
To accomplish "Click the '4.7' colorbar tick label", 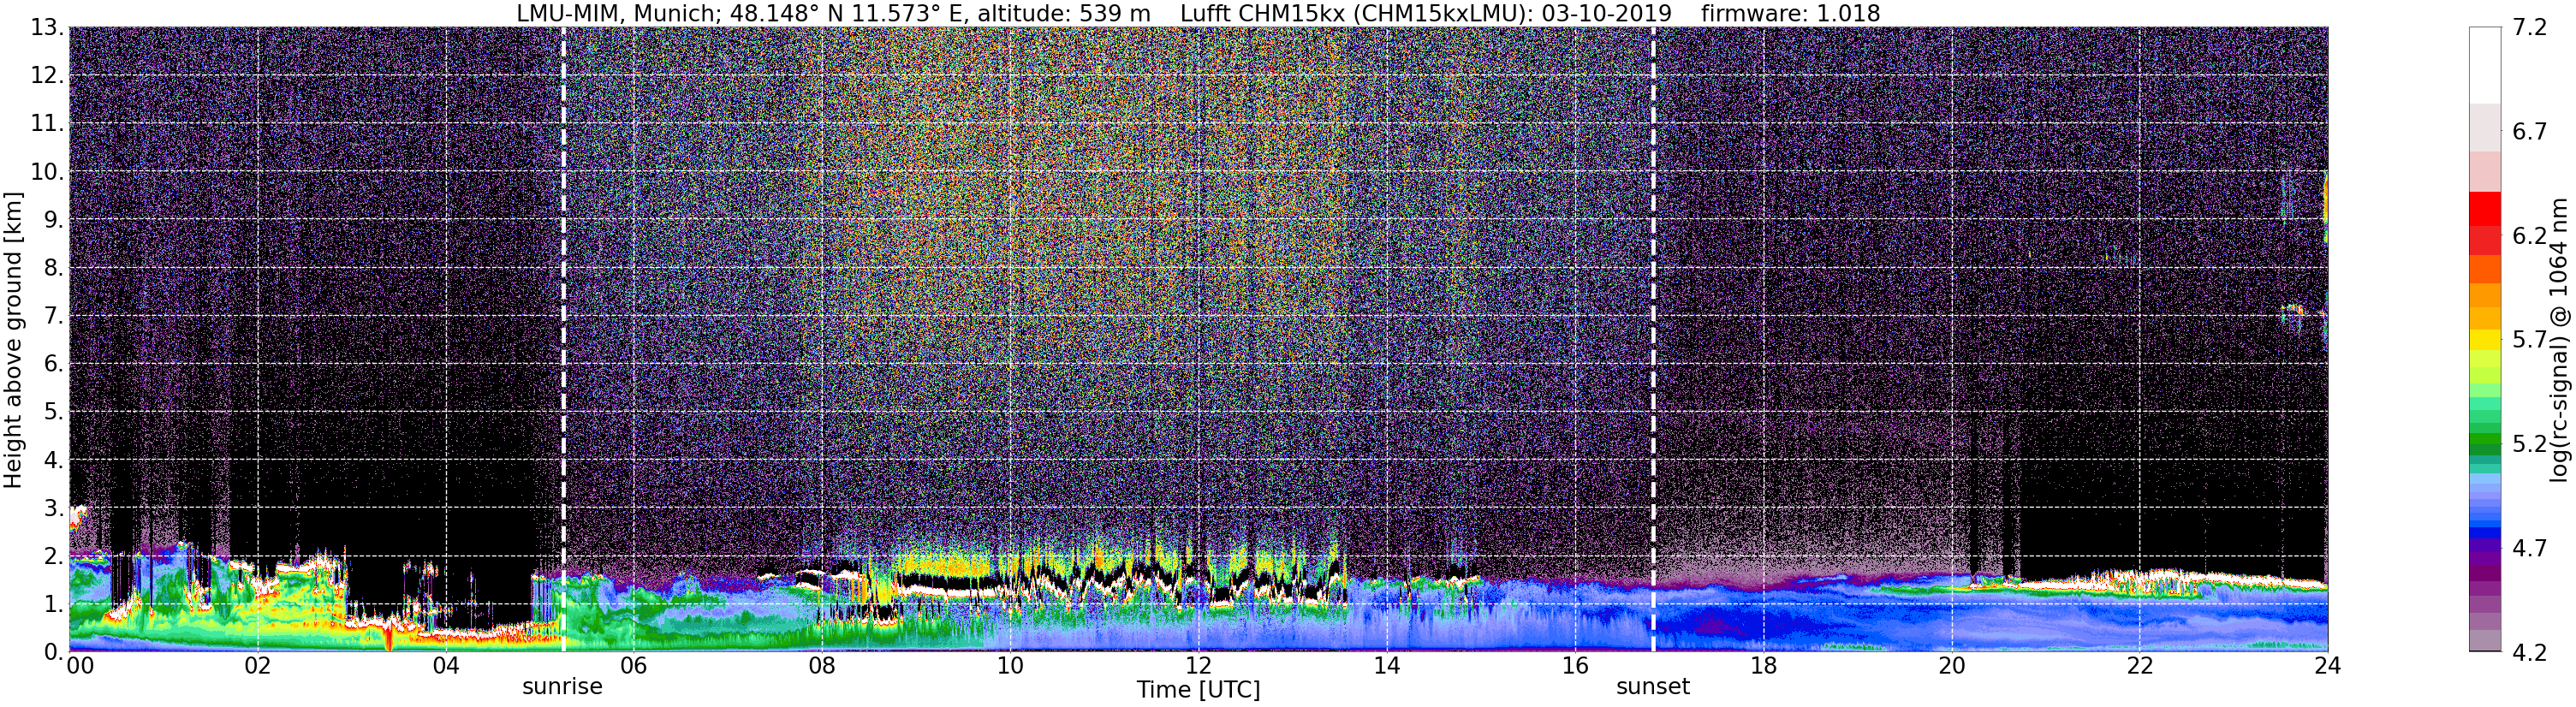I will 2529,548.
